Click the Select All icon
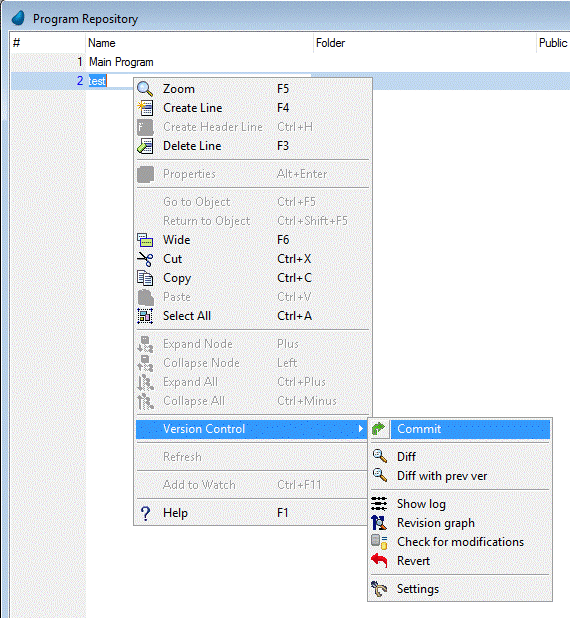570x618 pixels. [x=145, y=316]
